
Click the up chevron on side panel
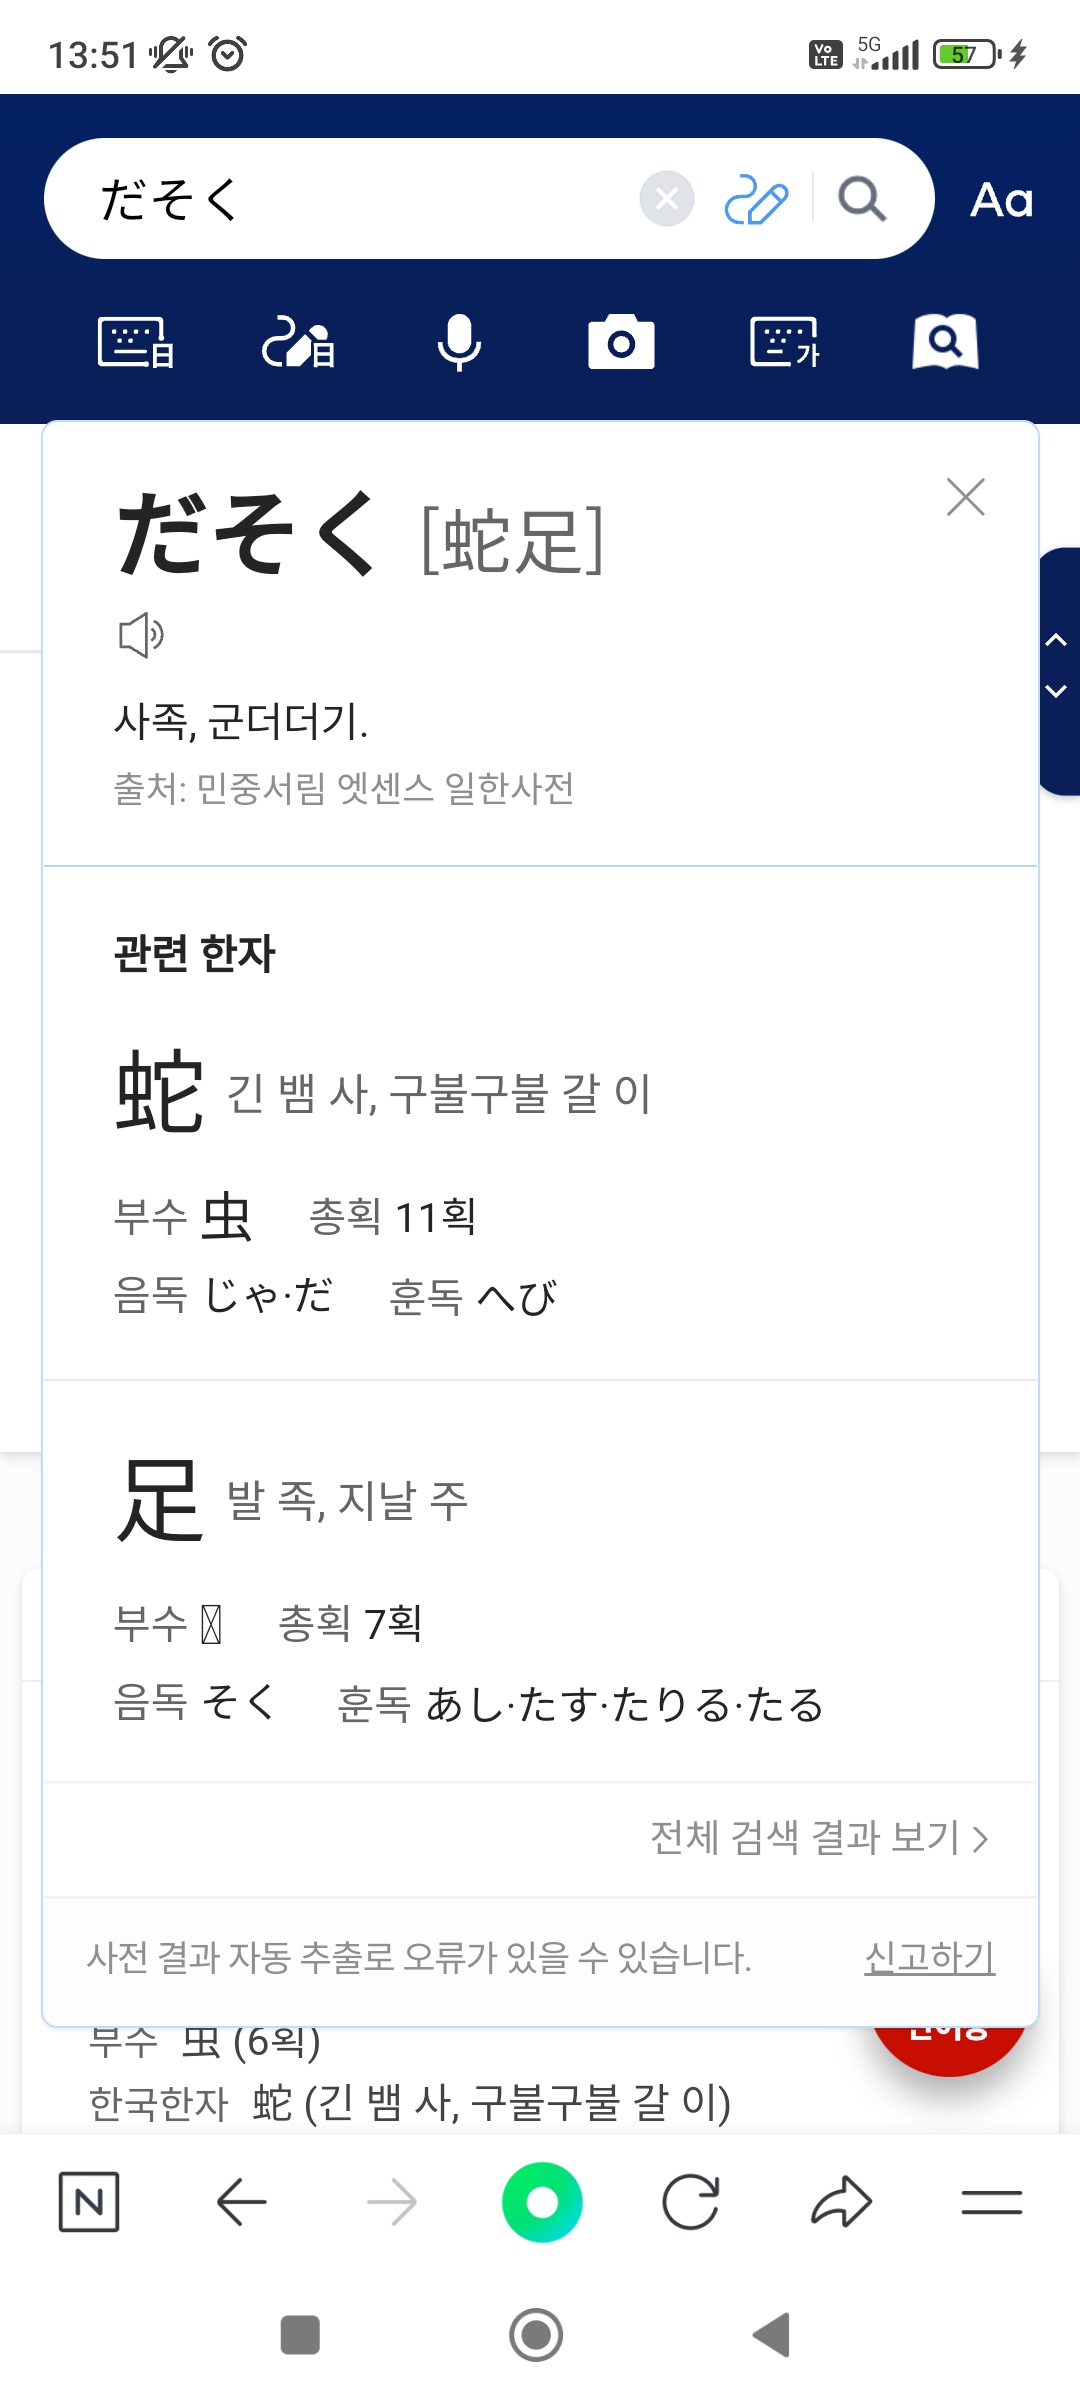point(1056,640)
